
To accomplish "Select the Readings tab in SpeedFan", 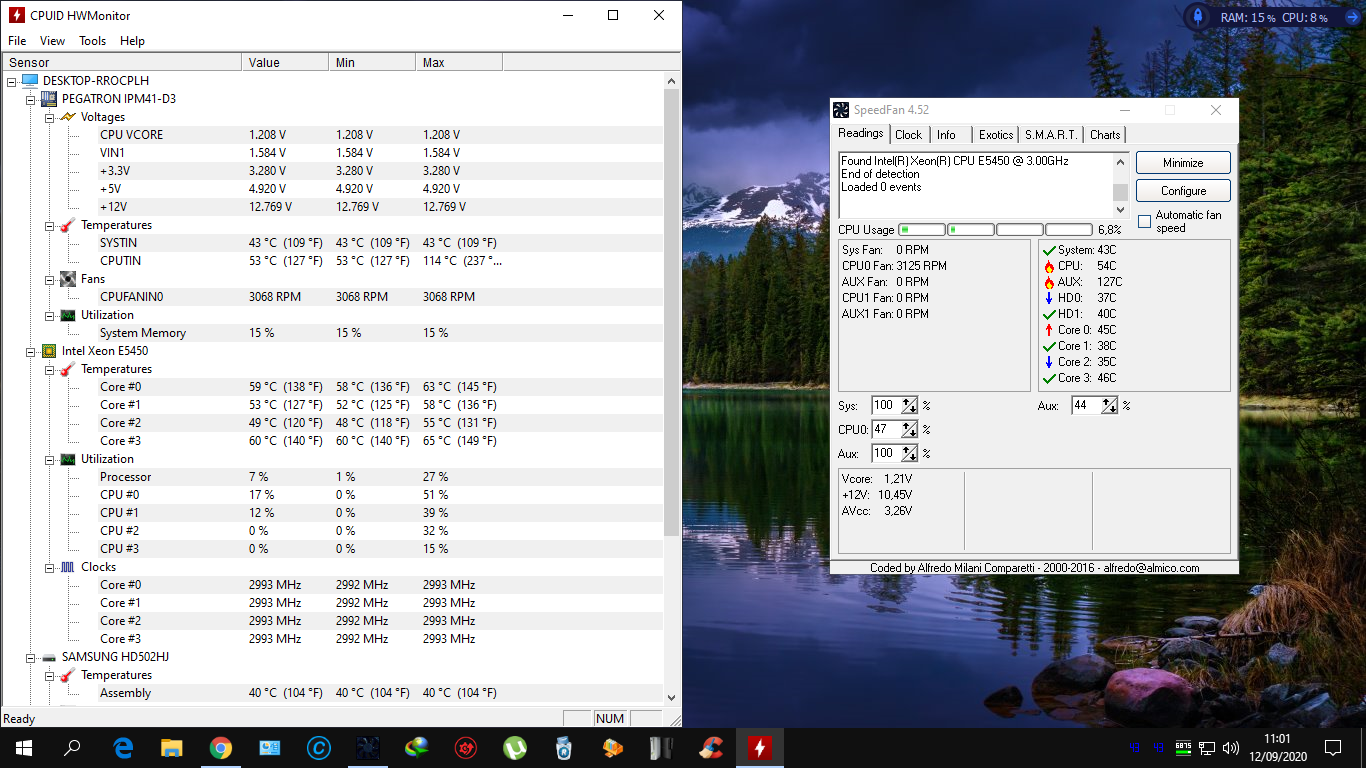I will [861, 133].
